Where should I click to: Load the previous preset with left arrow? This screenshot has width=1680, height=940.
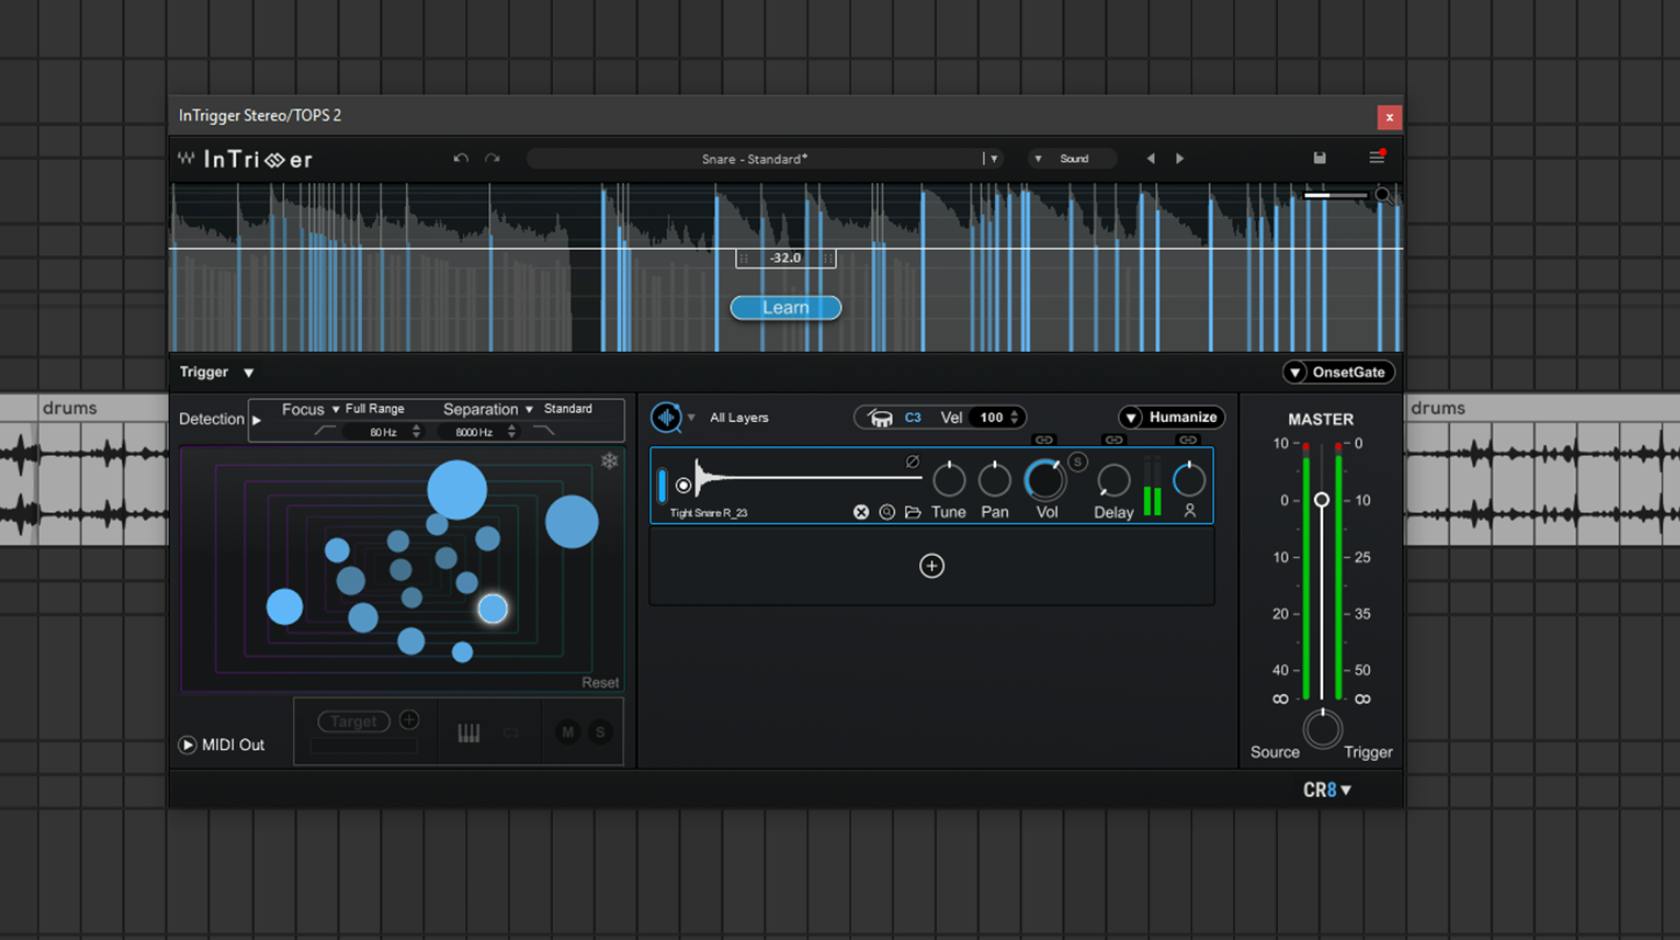[1150, 158]
